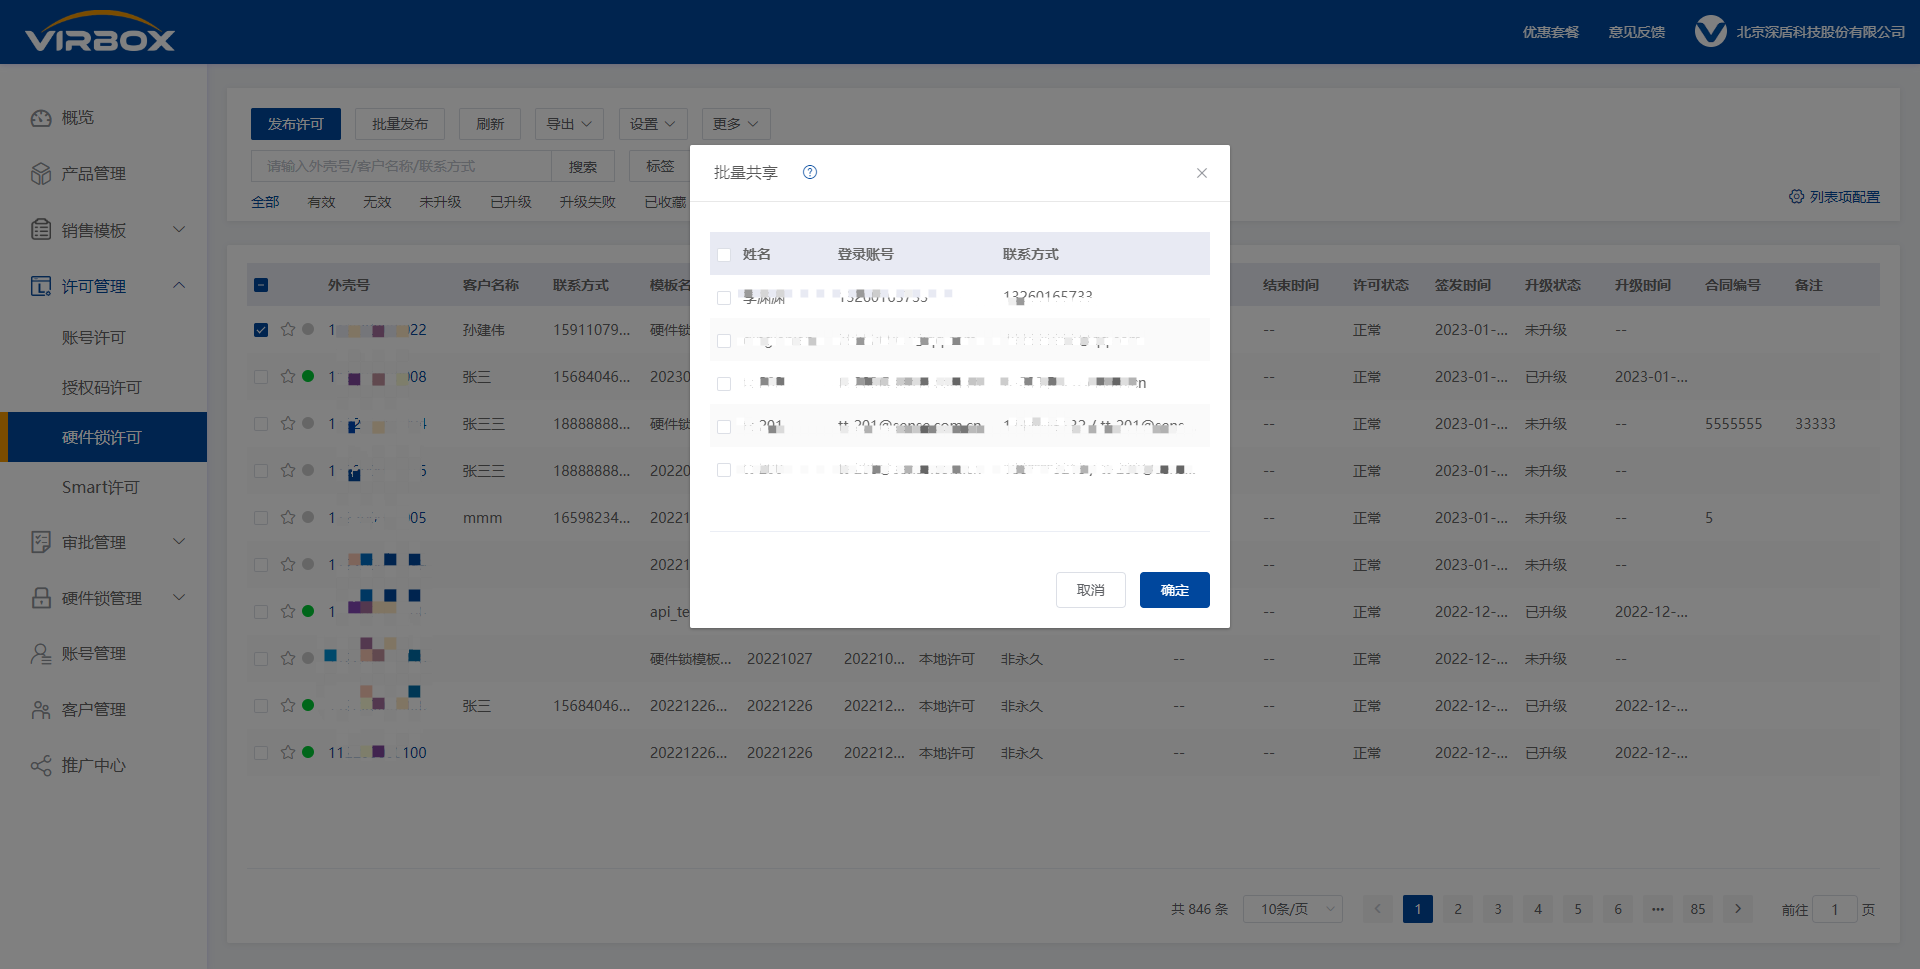Click the page jump number input
The image size is (1920, 969).
pos(1835,909)
